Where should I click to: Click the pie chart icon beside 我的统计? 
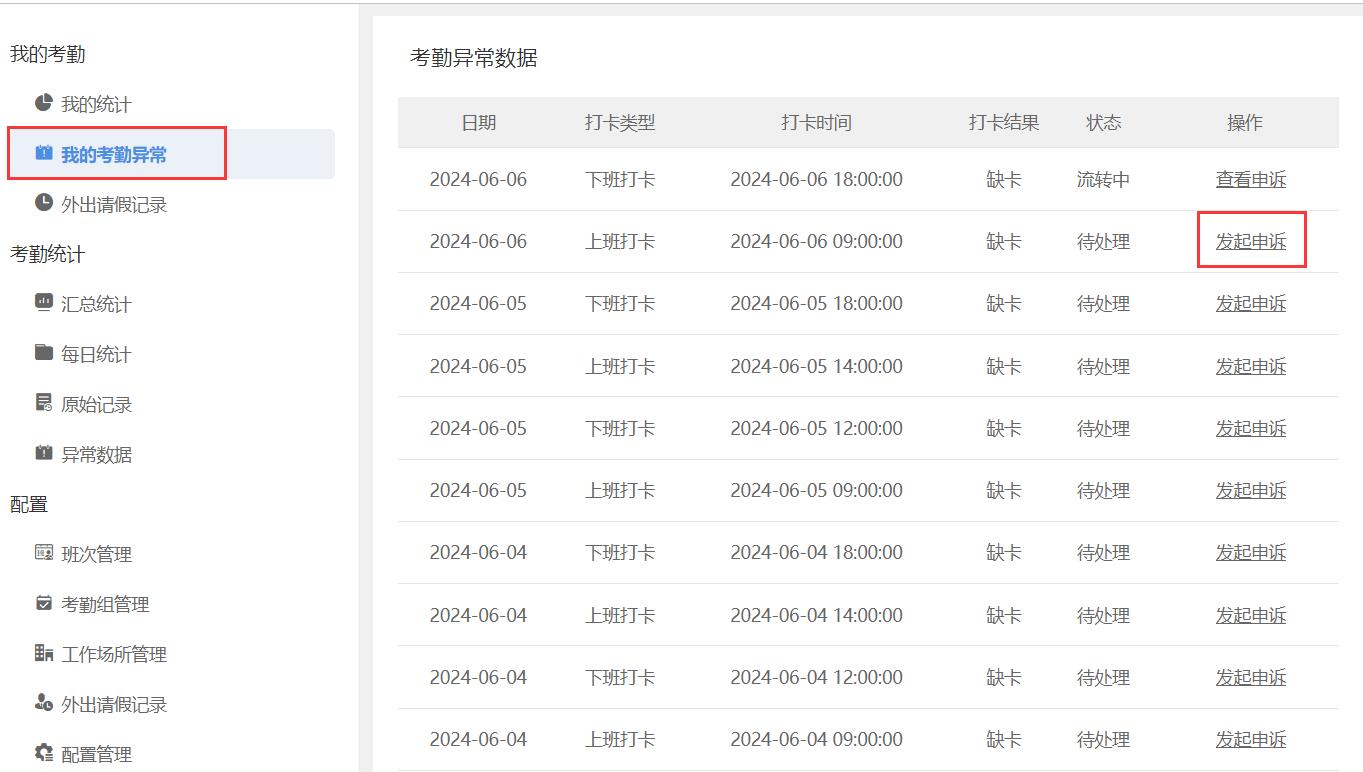[43, 103]
